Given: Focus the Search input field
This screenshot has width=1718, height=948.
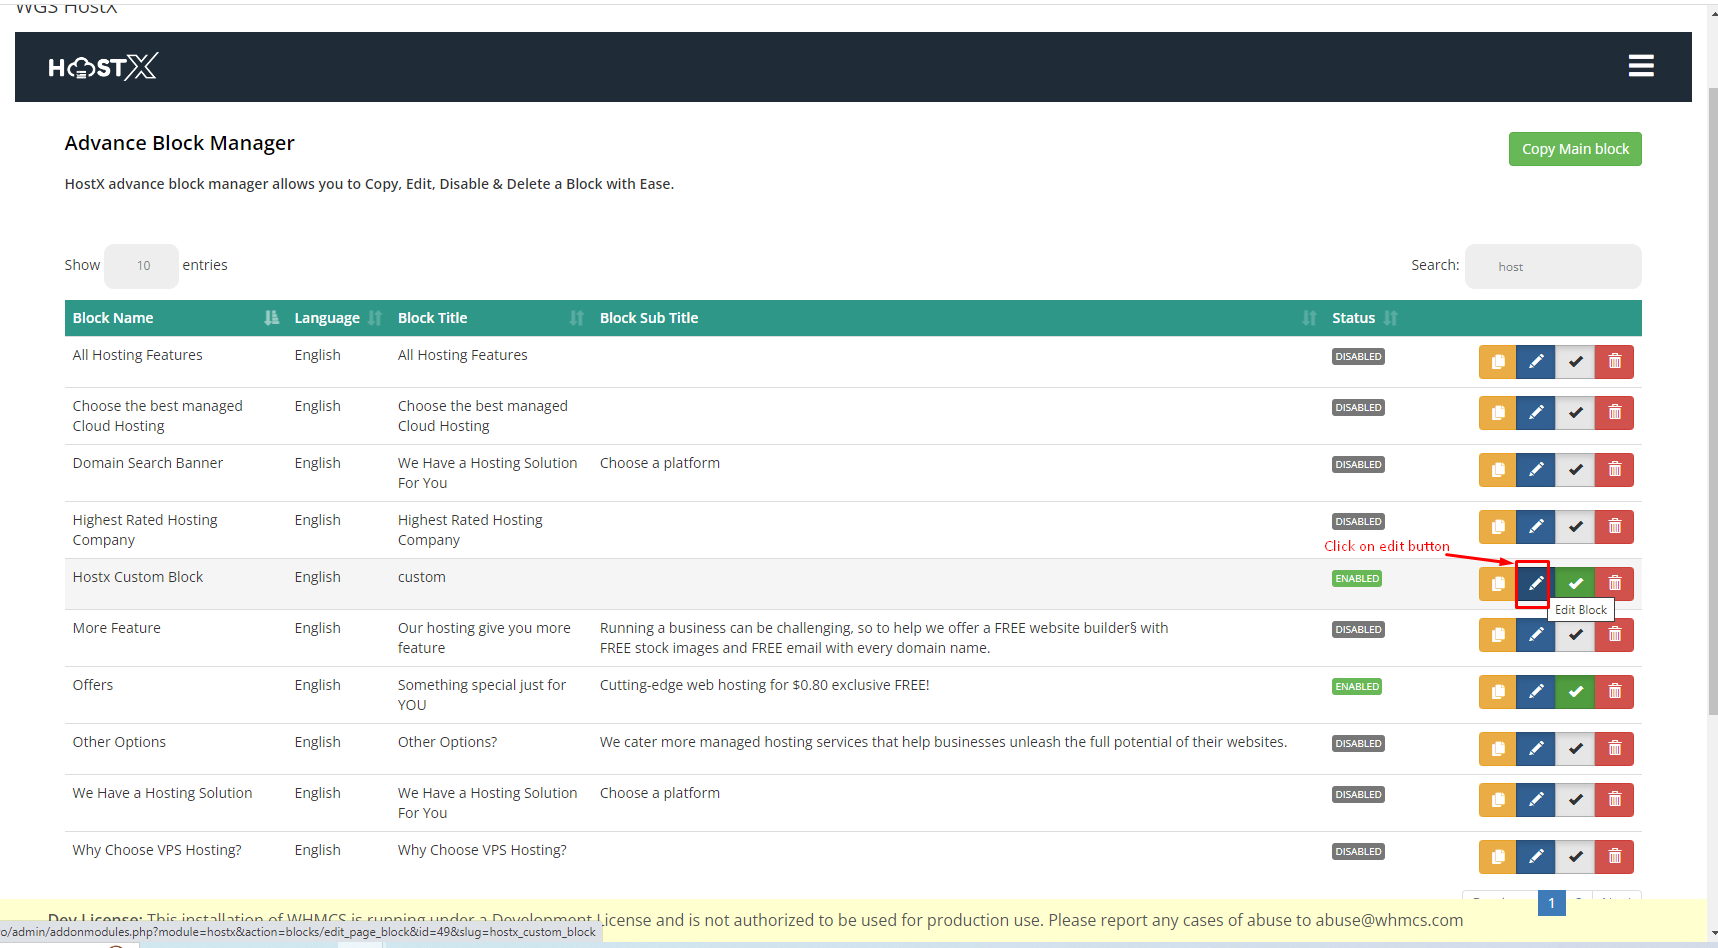Looking at the screenshot, I should (1553, 267).
